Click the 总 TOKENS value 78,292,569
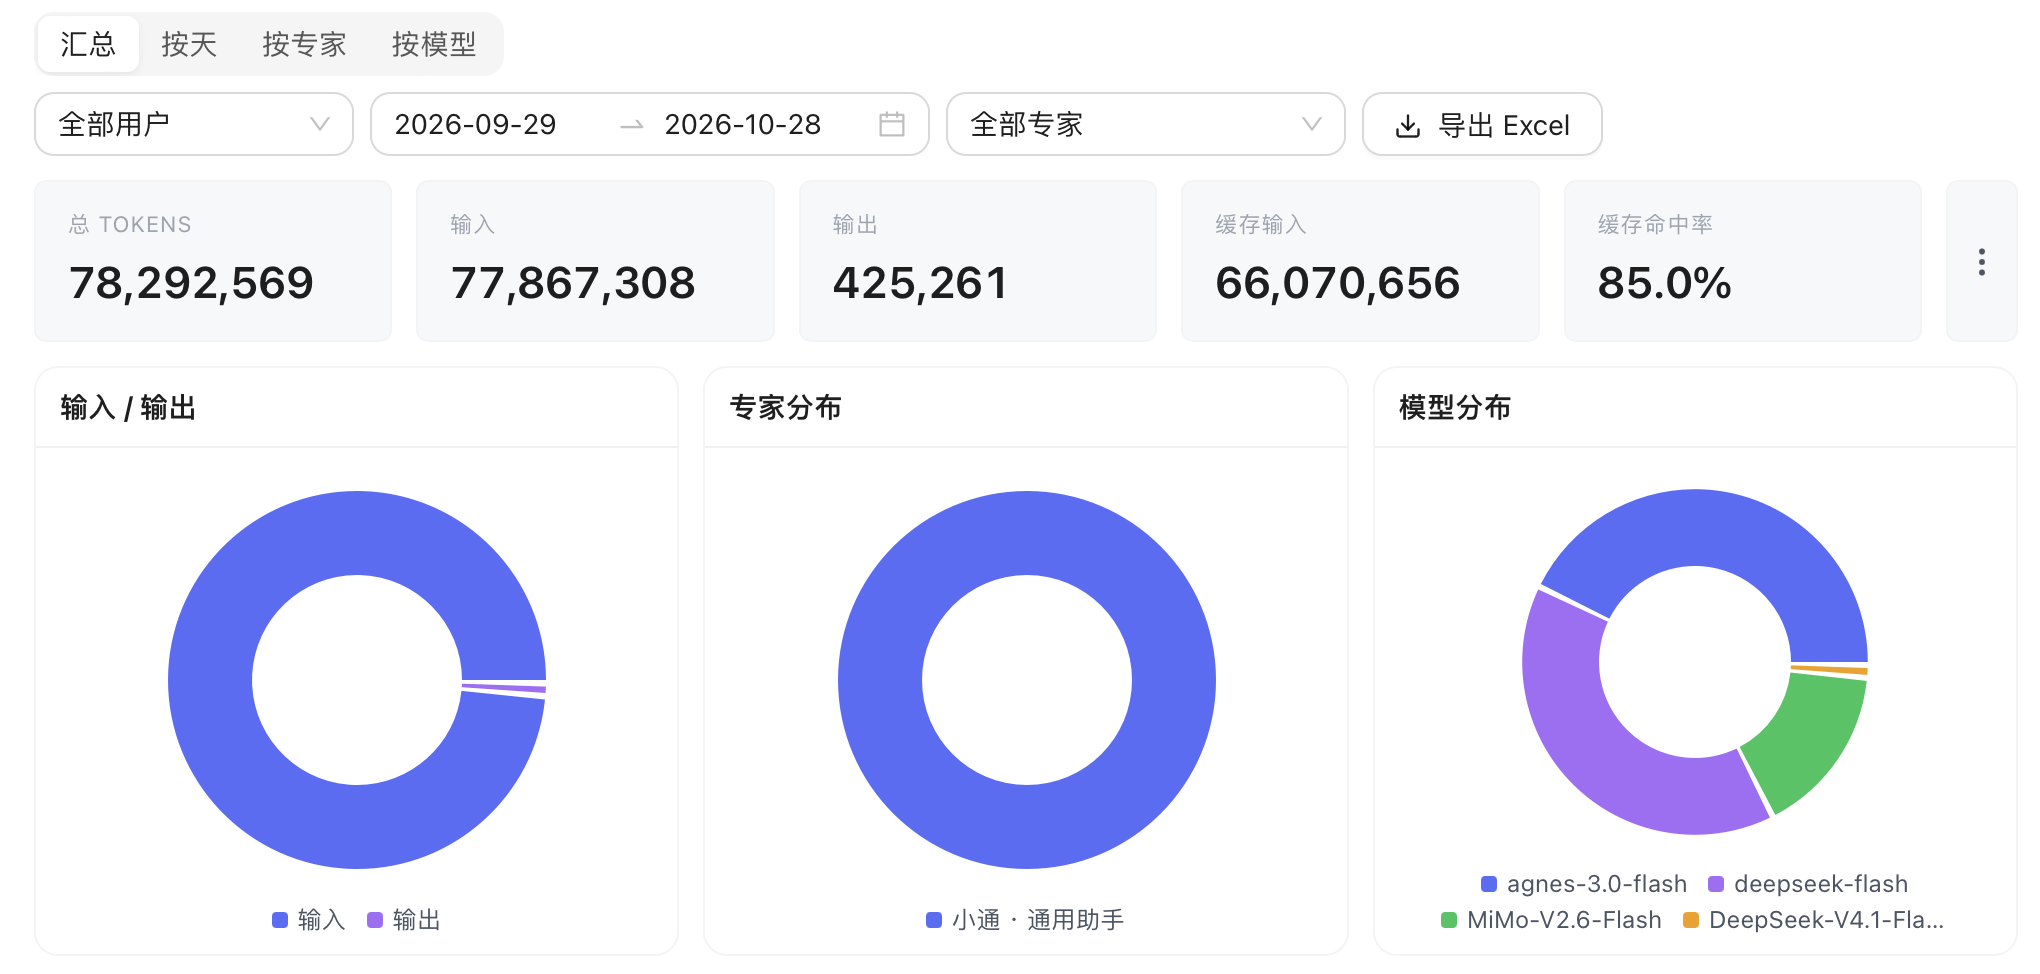Viewport: 2040px width, 974px height. [x=191, y=283]
